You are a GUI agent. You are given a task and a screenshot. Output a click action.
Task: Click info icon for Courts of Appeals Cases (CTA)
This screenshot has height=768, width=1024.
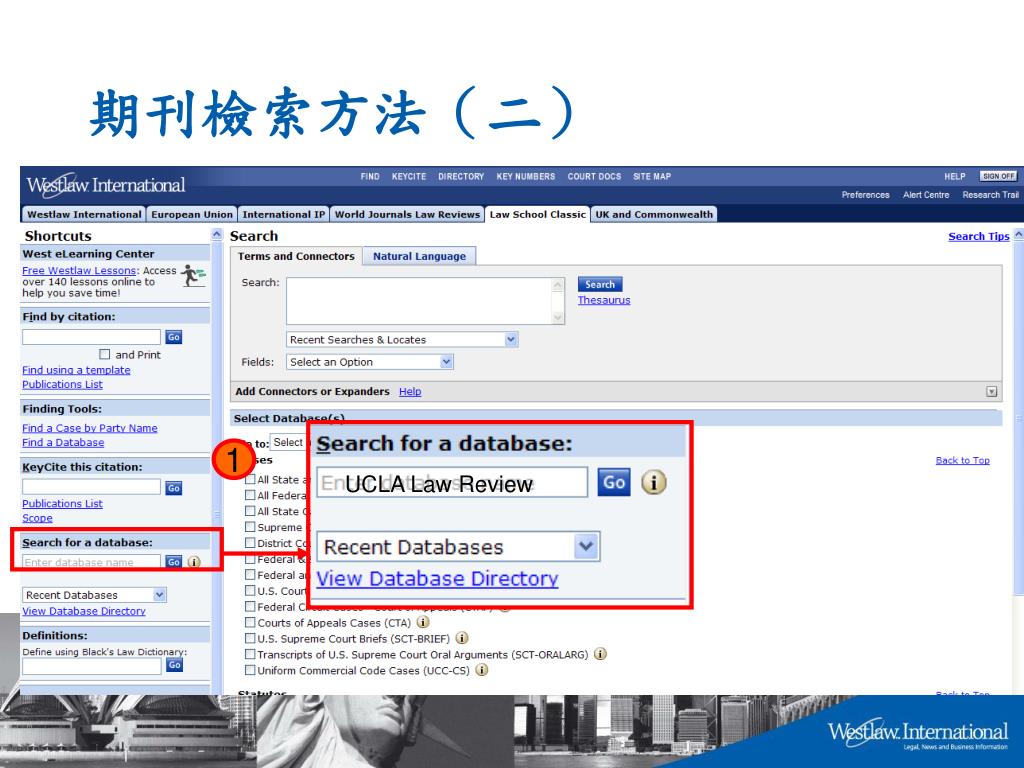pos(423,622)
